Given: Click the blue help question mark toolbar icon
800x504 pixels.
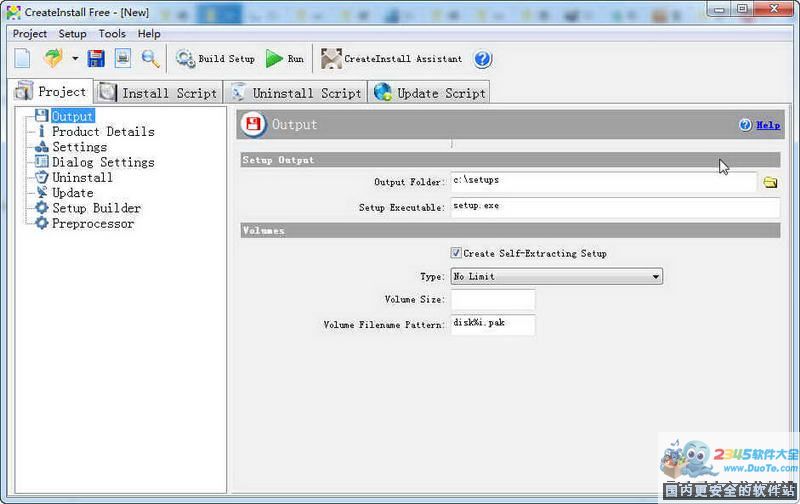Looking at the screenshot, I should pos(482,59).
